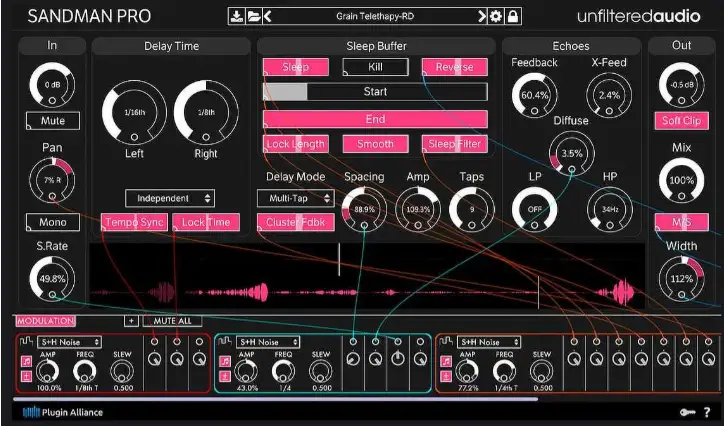Toggle Lock Length in Sleep Buffer
This screenshot has height=426, width=724.
(x=296, y=144)
